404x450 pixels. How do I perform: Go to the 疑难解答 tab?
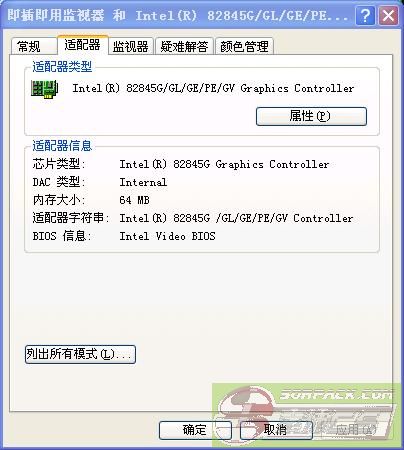tap(184, 46)
